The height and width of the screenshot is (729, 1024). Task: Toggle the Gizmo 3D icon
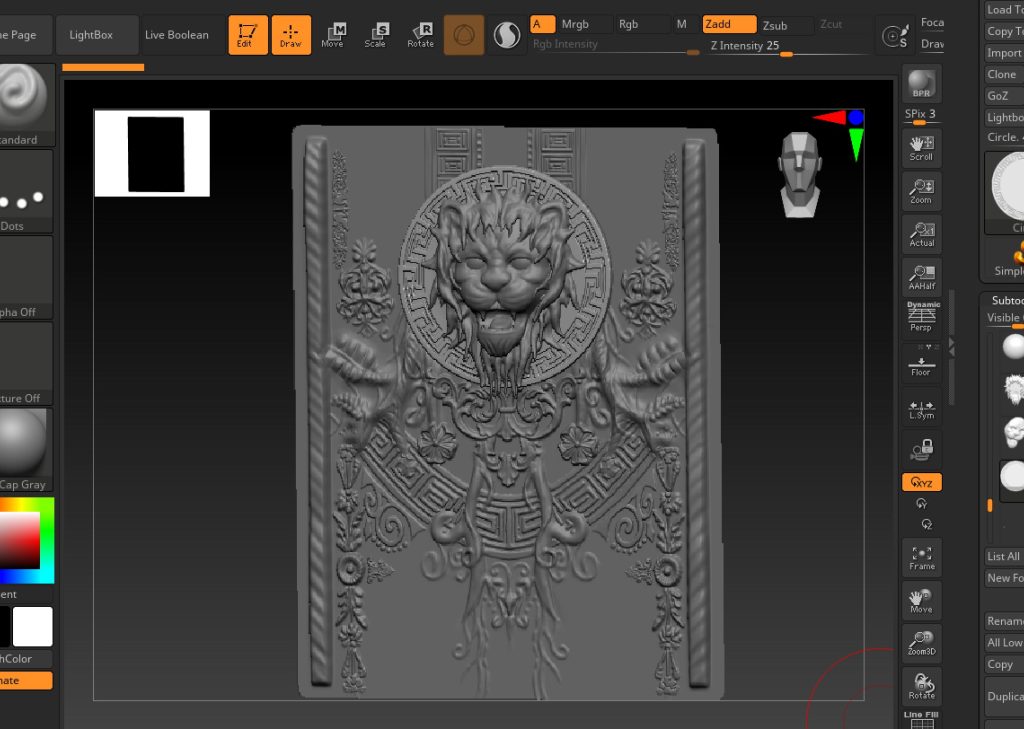(x=464, y=35)
